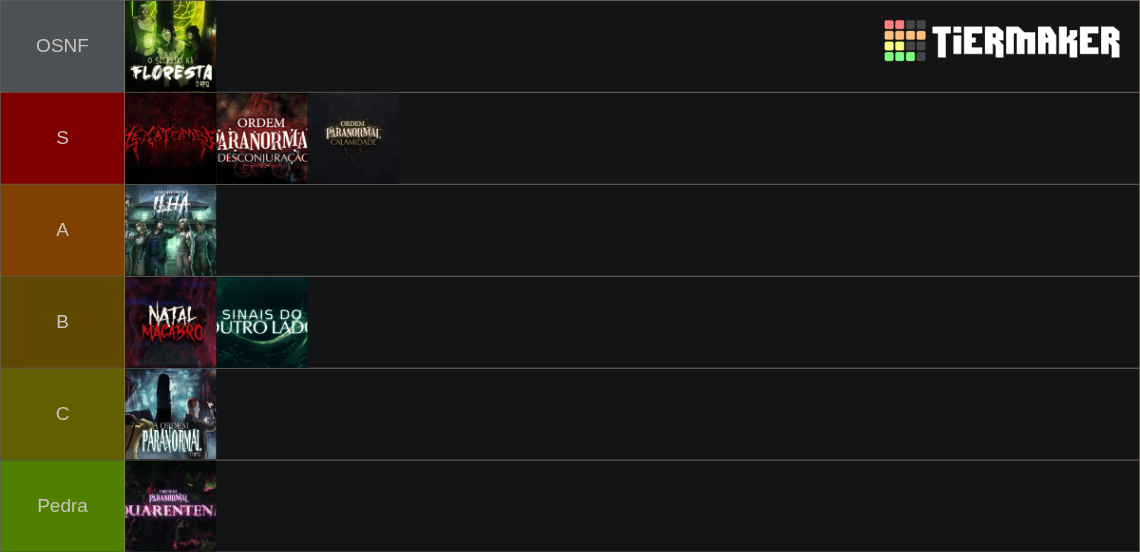The image size is (1140, 552).
Task: Click empty space in the C tier row
Action: click(678, 414)
